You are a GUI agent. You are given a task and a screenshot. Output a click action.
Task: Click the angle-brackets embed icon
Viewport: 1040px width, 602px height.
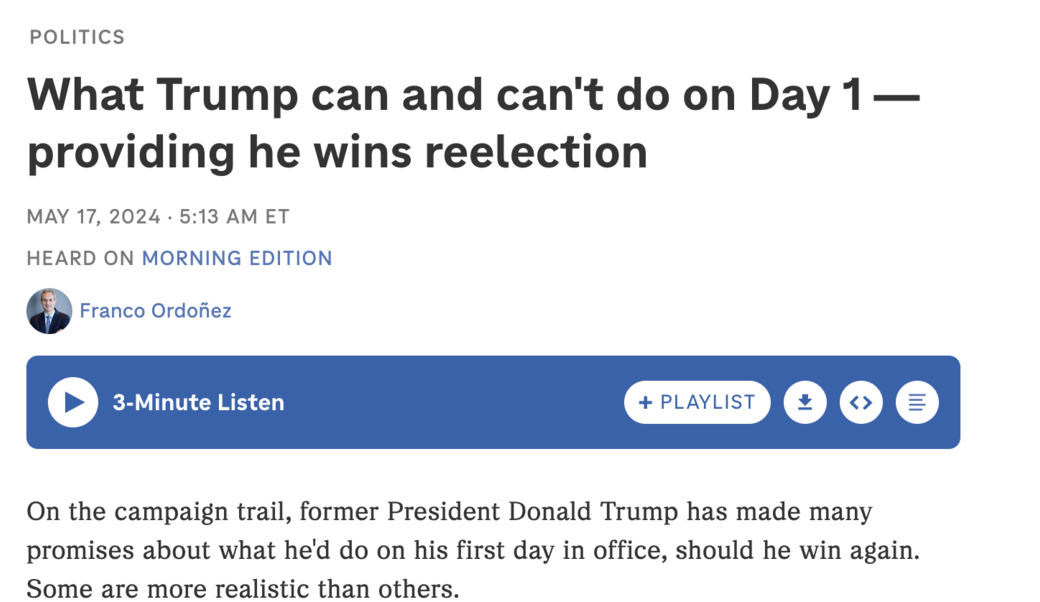pyautogui.click(x=861, y=402)
